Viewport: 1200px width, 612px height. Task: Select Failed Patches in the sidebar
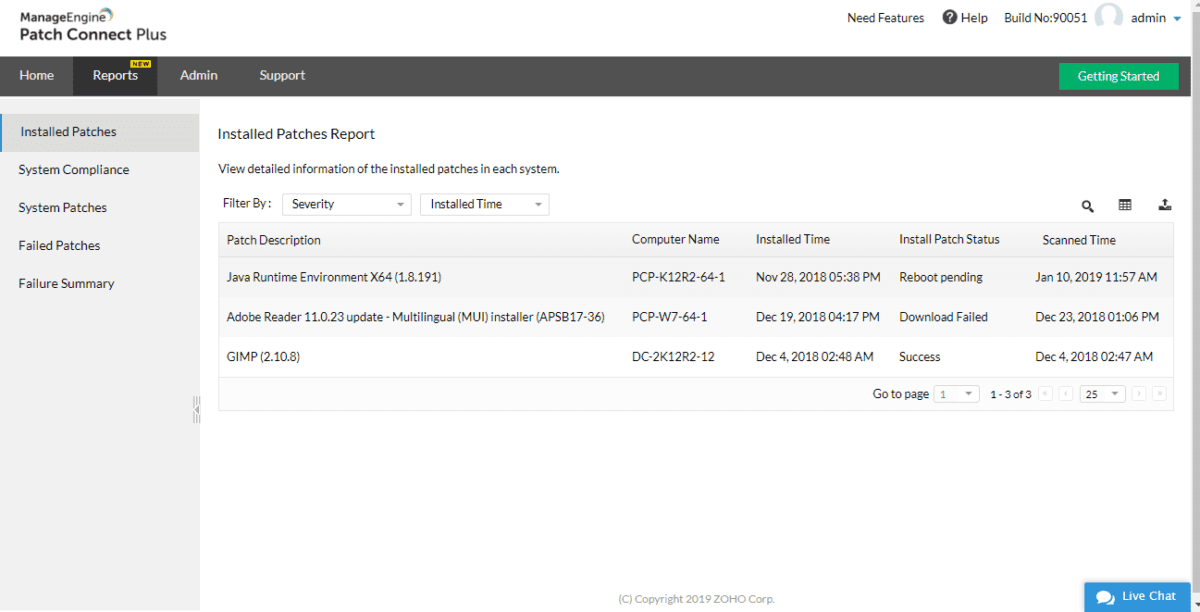pos(59,245)
